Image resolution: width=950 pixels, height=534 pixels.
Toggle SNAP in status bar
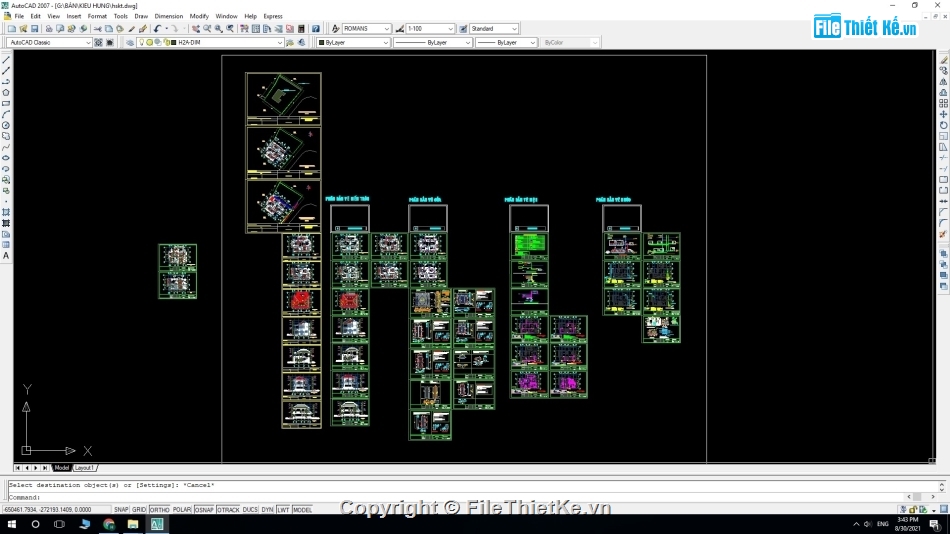point(121,510)
